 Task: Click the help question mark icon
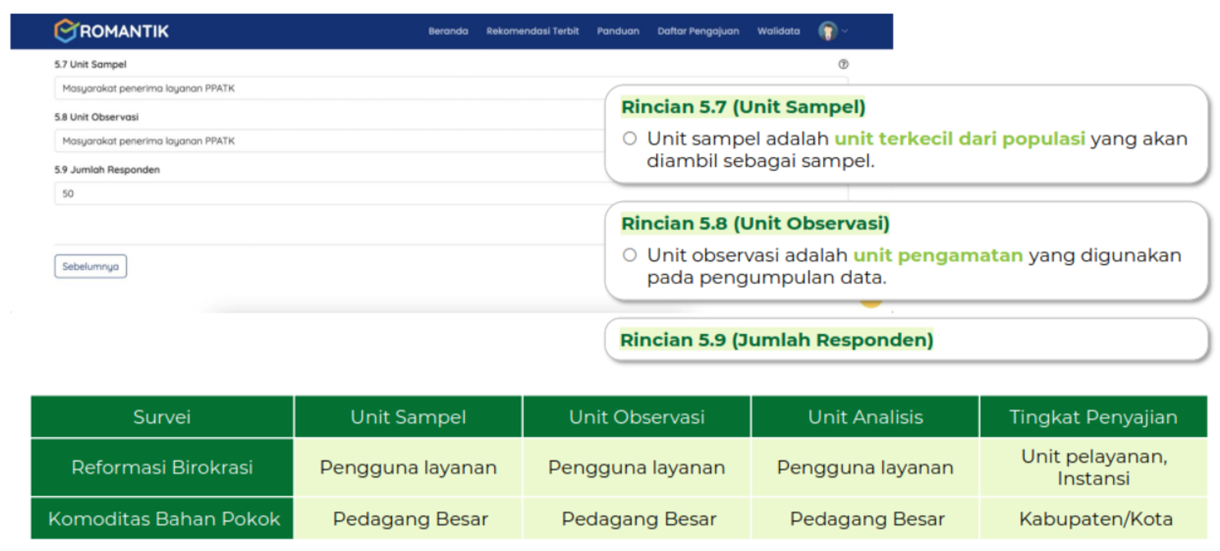843,64
